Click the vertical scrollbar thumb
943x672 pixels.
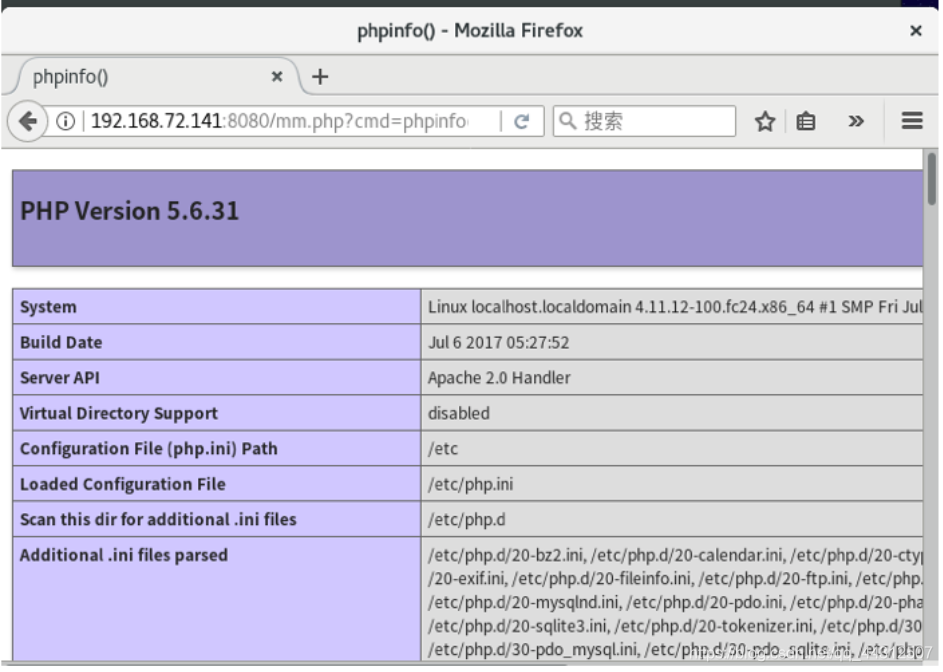[931, 179]
